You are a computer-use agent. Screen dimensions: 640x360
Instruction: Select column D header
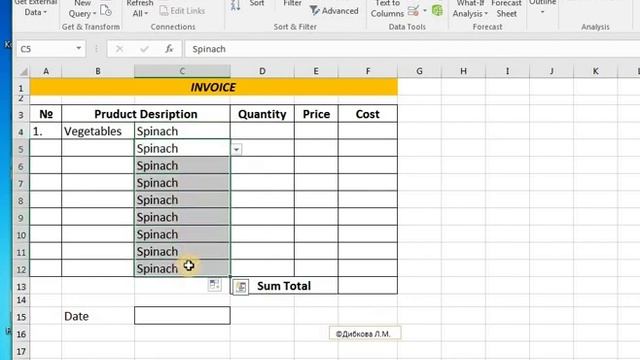pyautogui.click(x=262, y=71)
